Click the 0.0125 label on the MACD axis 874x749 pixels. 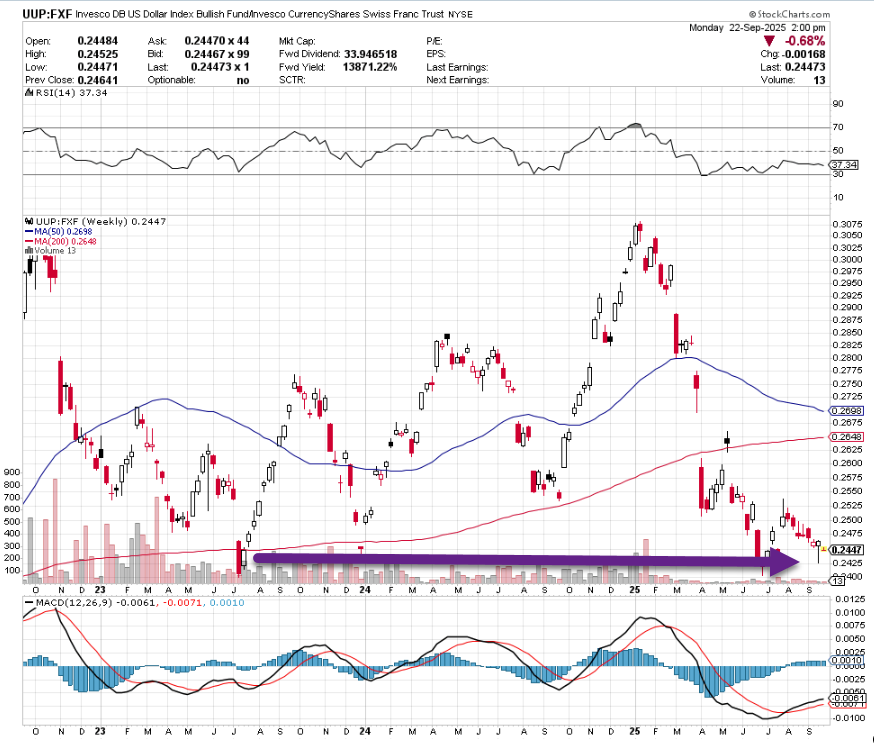click(x=849, y=599)
